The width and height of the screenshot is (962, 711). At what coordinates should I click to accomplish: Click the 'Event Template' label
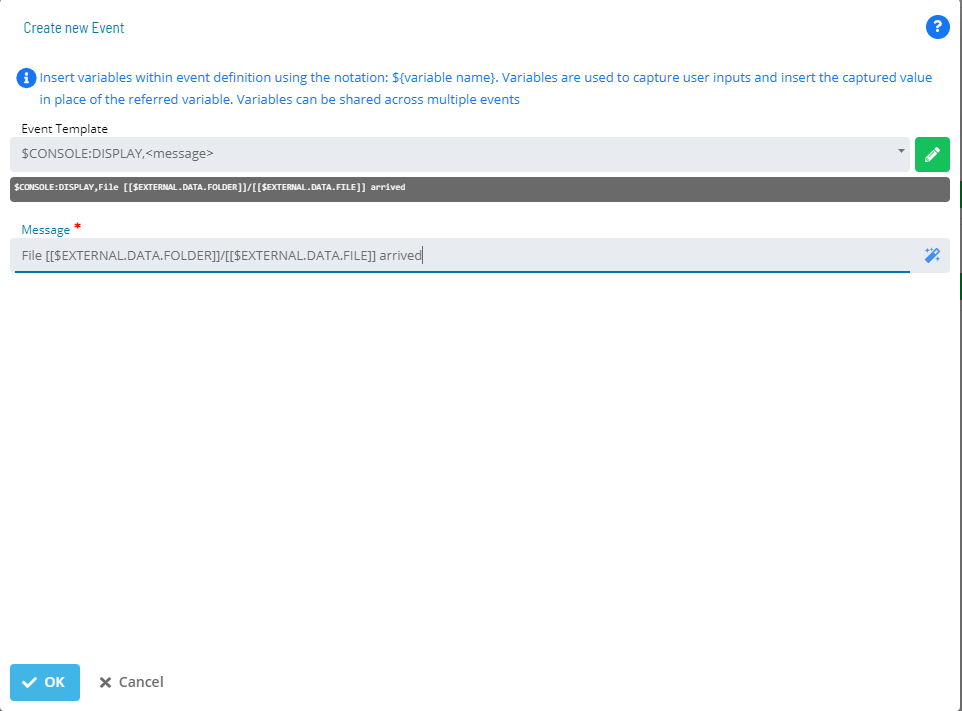pyautogui.click(x=64, y=129)
